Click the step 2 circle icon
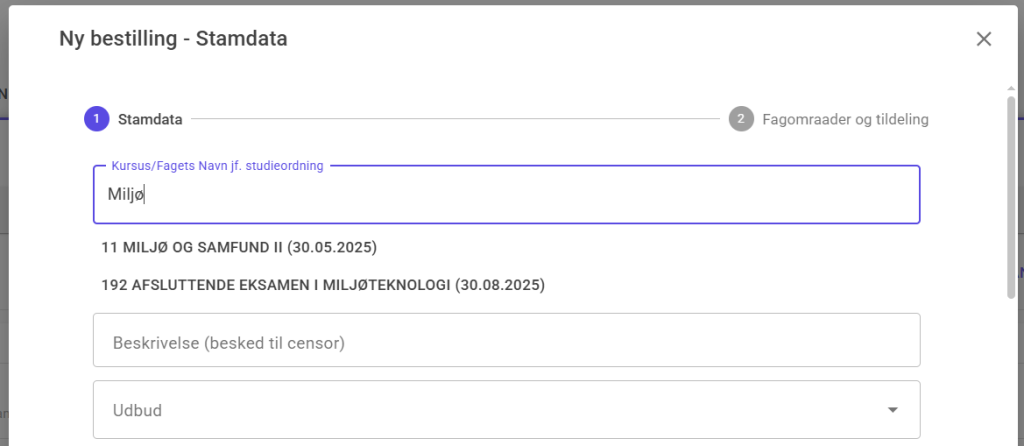1024x446 pixels. click(741, 119)
